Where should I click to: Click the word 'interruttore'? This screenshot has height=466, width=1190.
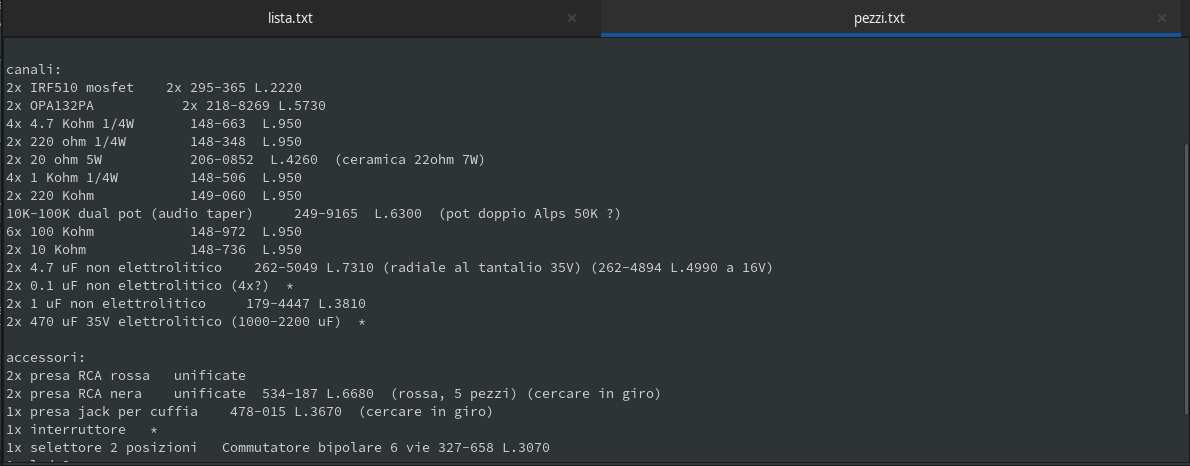(x=78, y=430)
